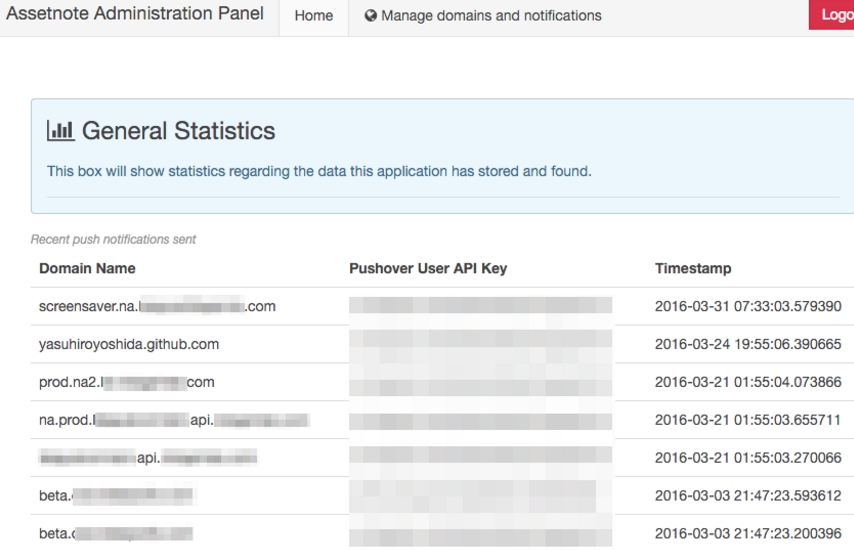Click the Assetnote Administration Panel brand link
This screenshot has width=854, height=550.
point(135,14)
